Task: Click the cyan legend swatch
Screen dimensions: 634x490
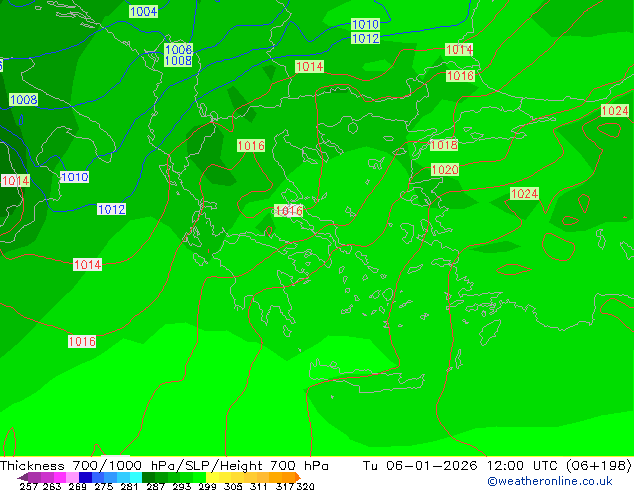Action: coord(135,477)
